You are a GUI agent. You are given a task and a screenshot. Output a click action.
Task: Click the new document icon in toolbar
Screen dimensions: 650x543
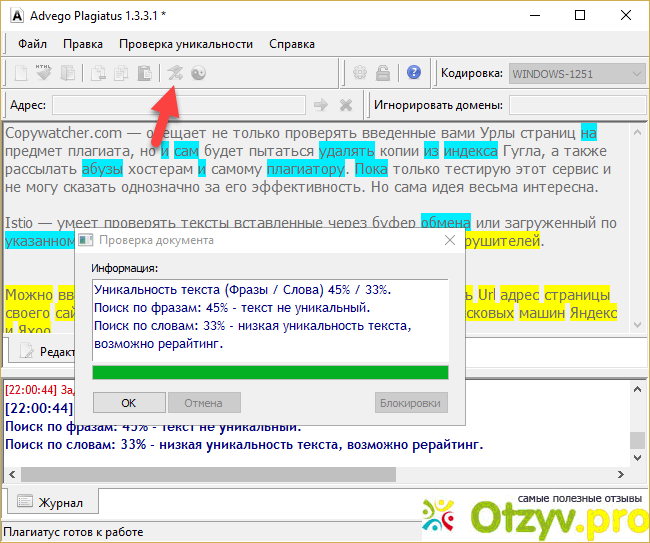(21, 73)
